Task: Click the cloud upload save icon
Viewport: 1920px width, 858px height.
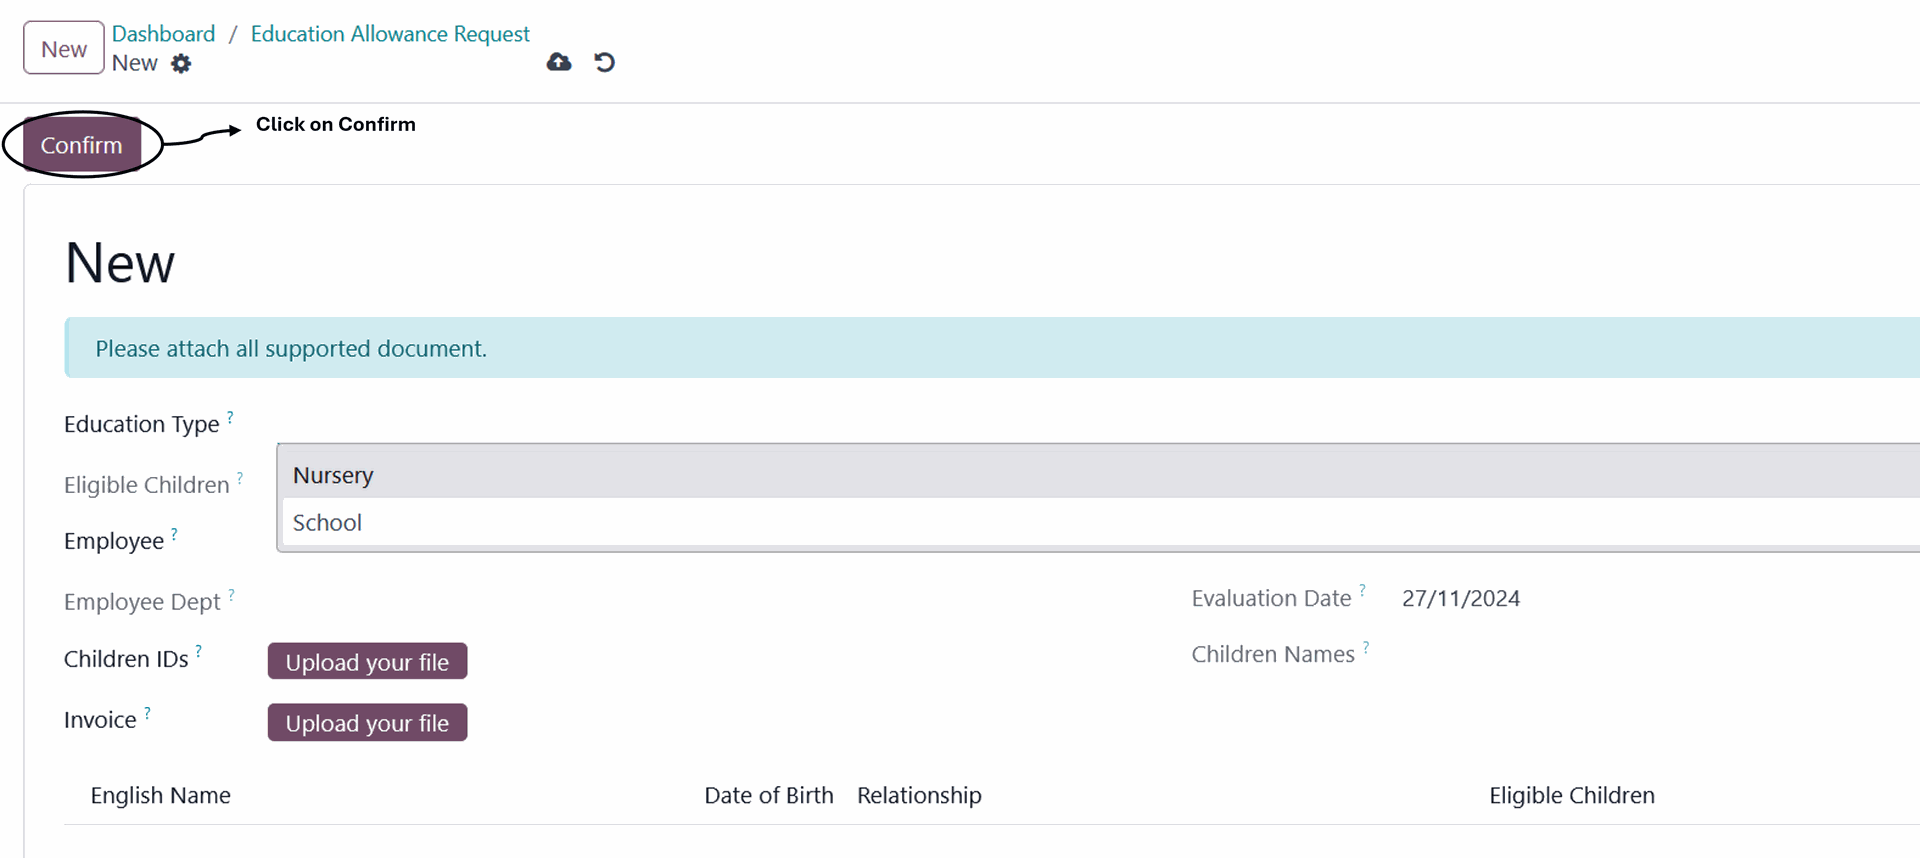Action: coord(559,63)
